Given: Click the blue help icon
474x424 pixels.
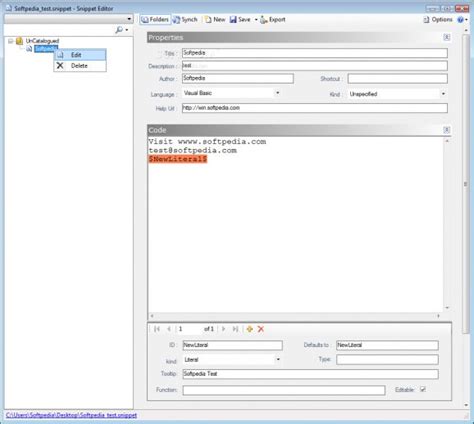Looking at the screenshot, I should [x=460, y=20].
